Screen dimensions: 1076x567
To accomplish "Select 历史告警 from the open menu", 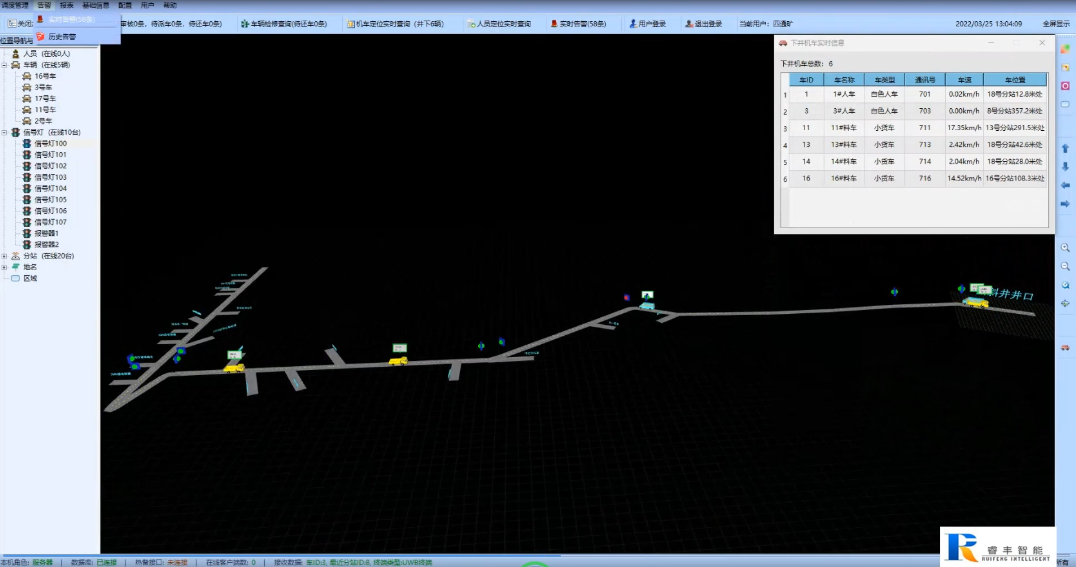I will coord(61,37).
